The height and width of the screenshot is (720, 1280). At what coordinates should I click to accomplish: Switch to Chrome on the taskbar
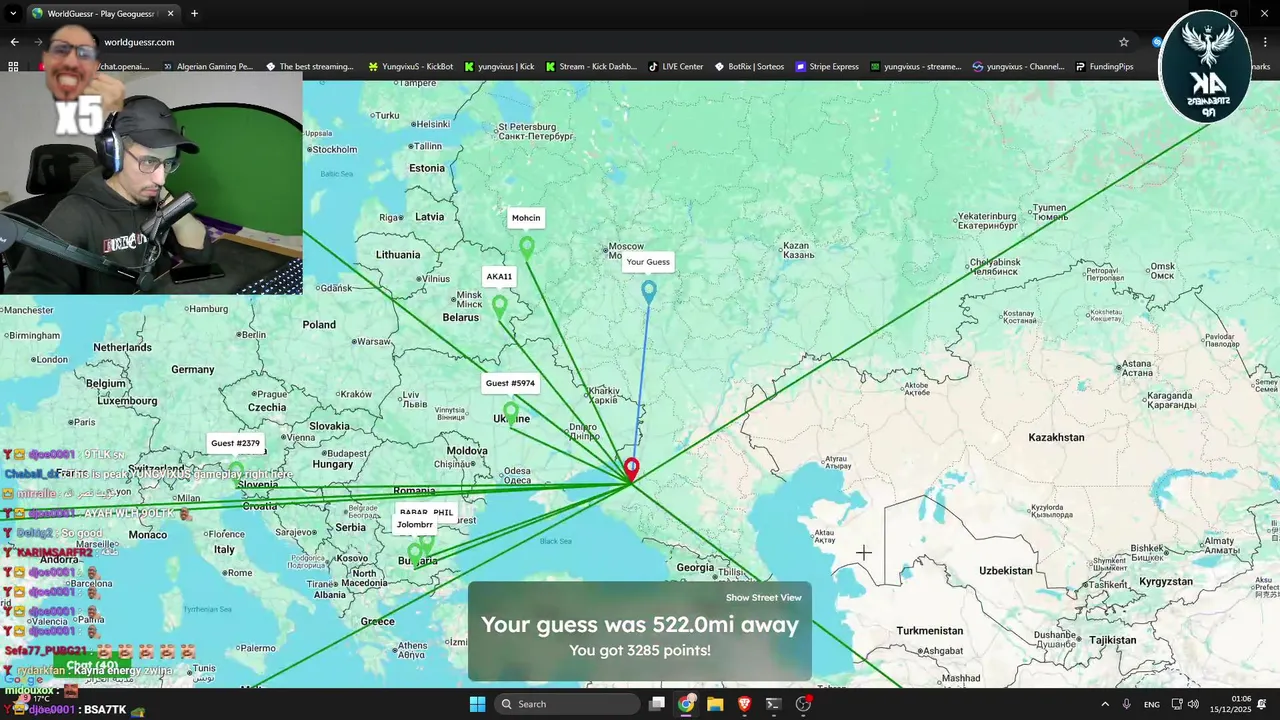686,704
